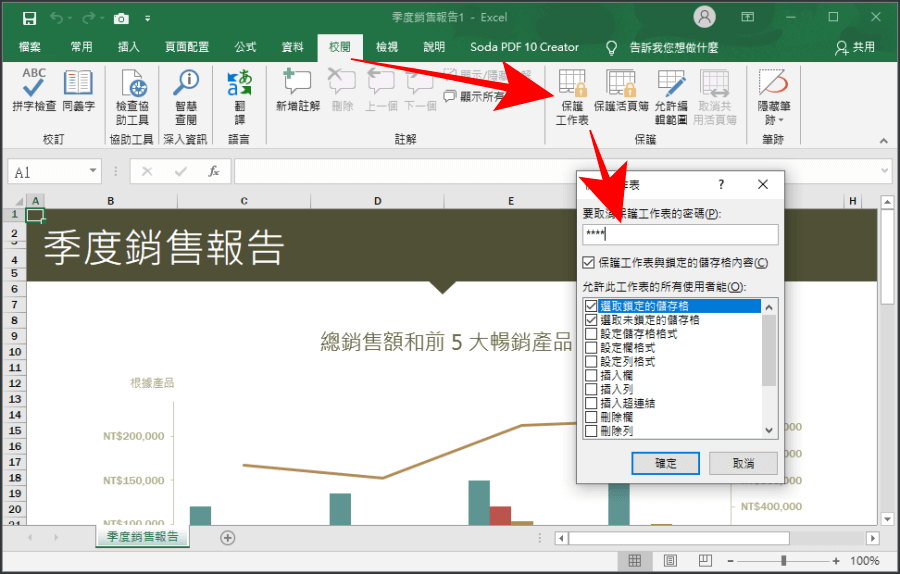The image size is (900, 574).
Task: Click 取消 cancel button in dialog
Action: point(743,463)
